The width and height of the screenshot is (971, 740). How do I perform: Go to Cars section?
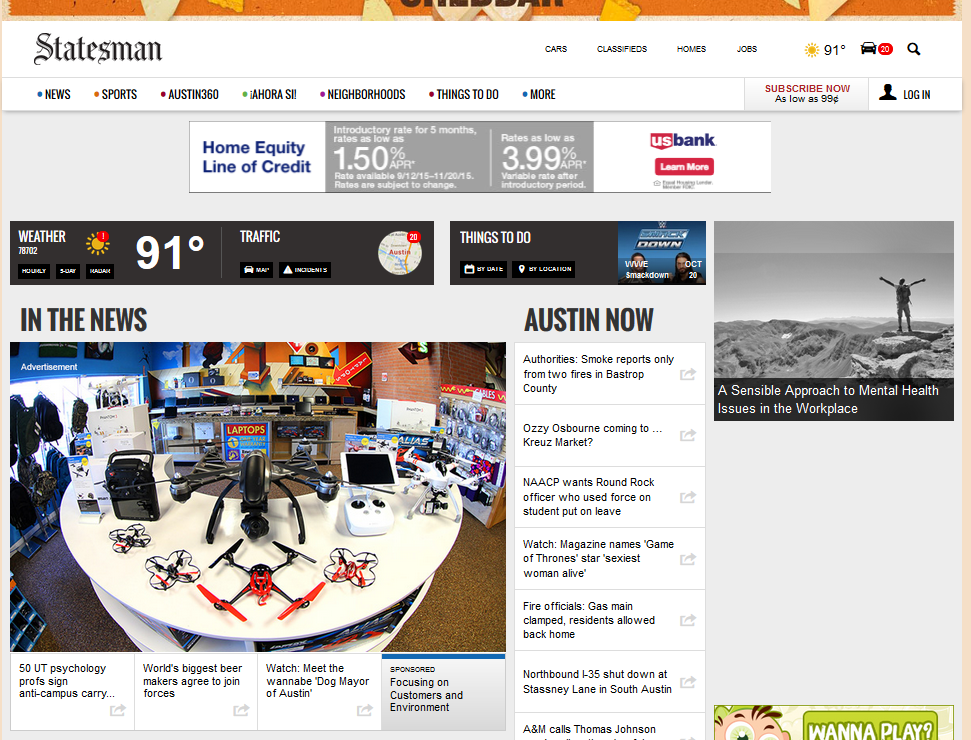[x=555, y=49]
